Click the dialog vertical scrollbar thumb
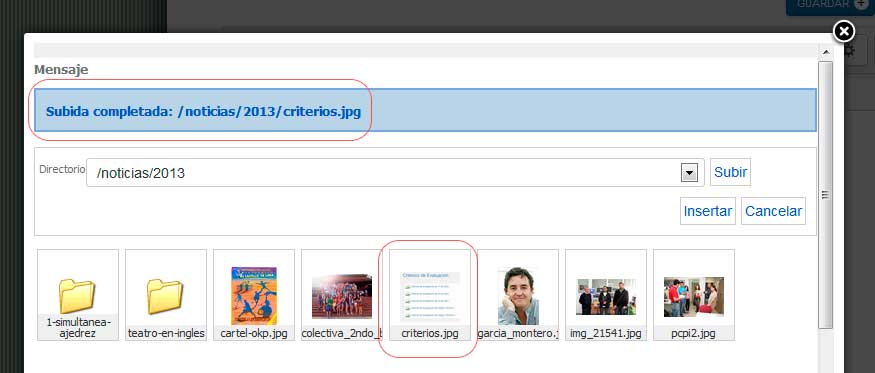Screen dimensions: 875x373 825,194
